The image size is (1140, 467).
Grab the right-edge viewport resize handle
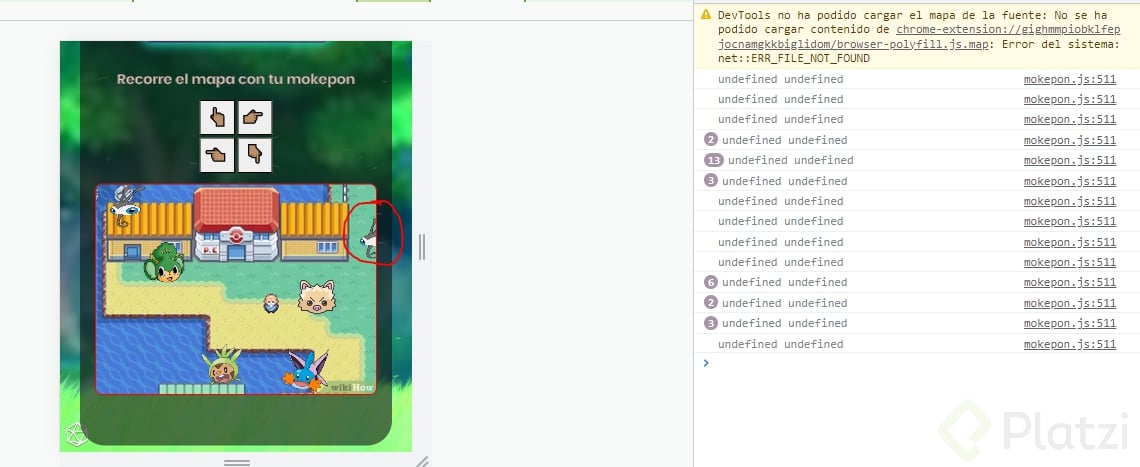(422, 247)
